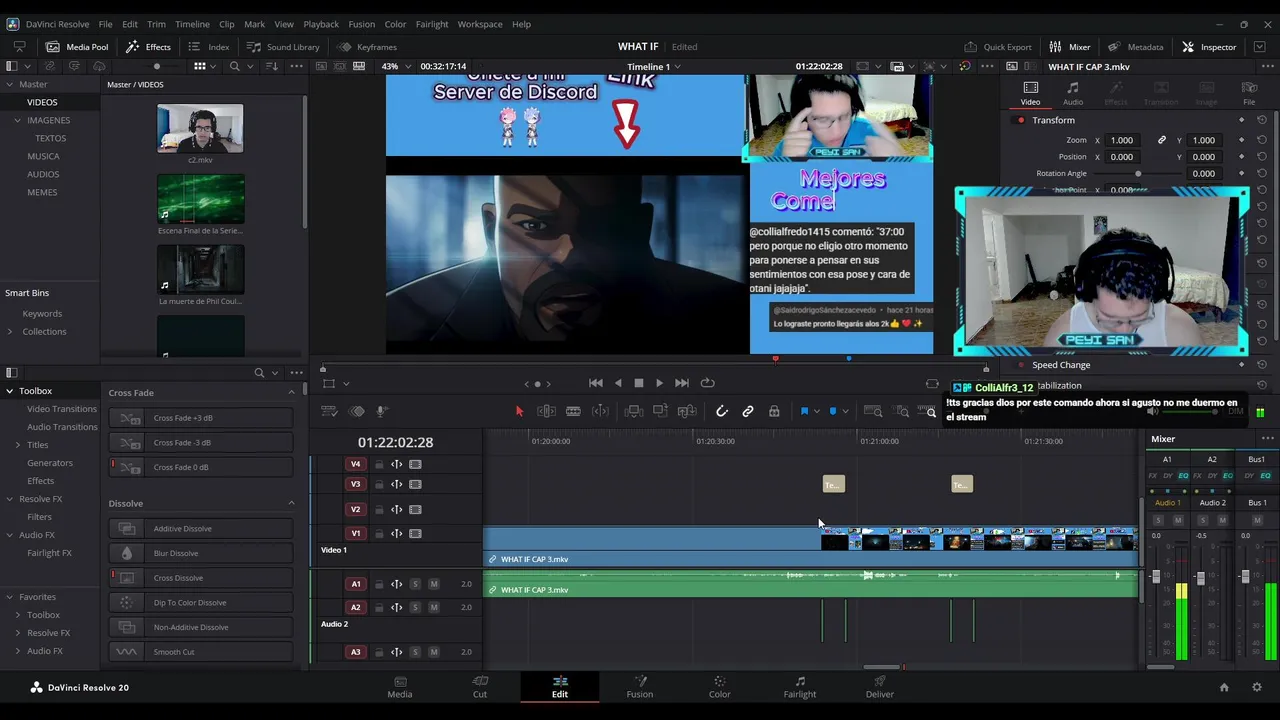Click the Quick Export button
1280x720 pixels.
click(998, 47)
